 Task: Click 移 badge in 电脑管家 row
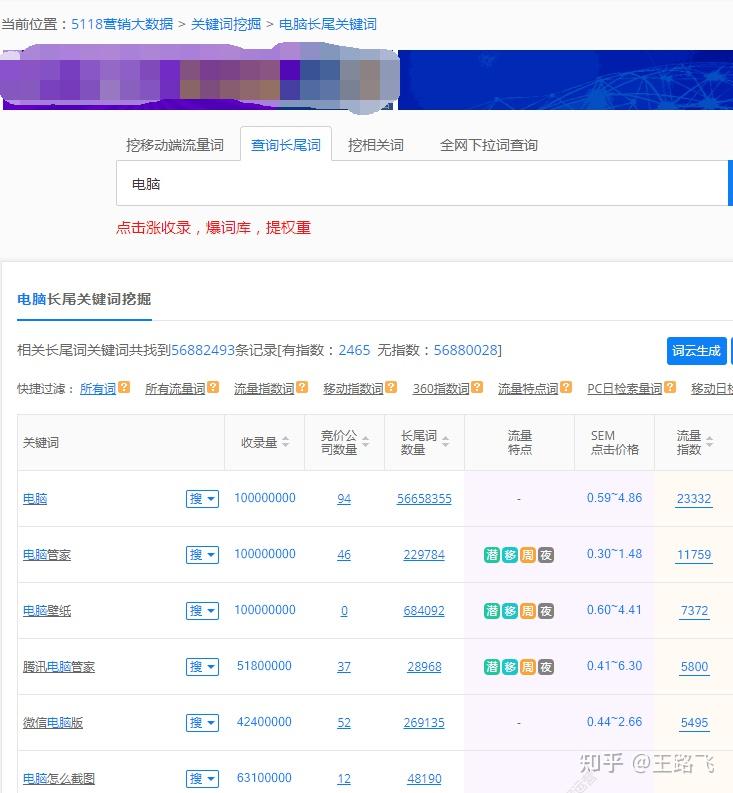tap(510, 555)
